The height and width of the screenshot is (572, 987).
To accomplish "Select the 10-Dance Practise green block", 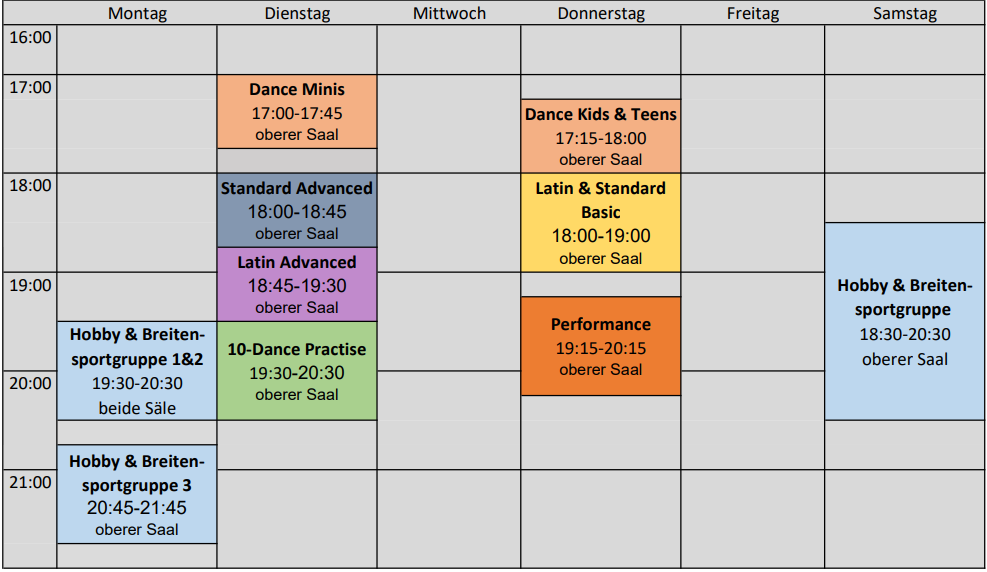I will tap(297, 371).
